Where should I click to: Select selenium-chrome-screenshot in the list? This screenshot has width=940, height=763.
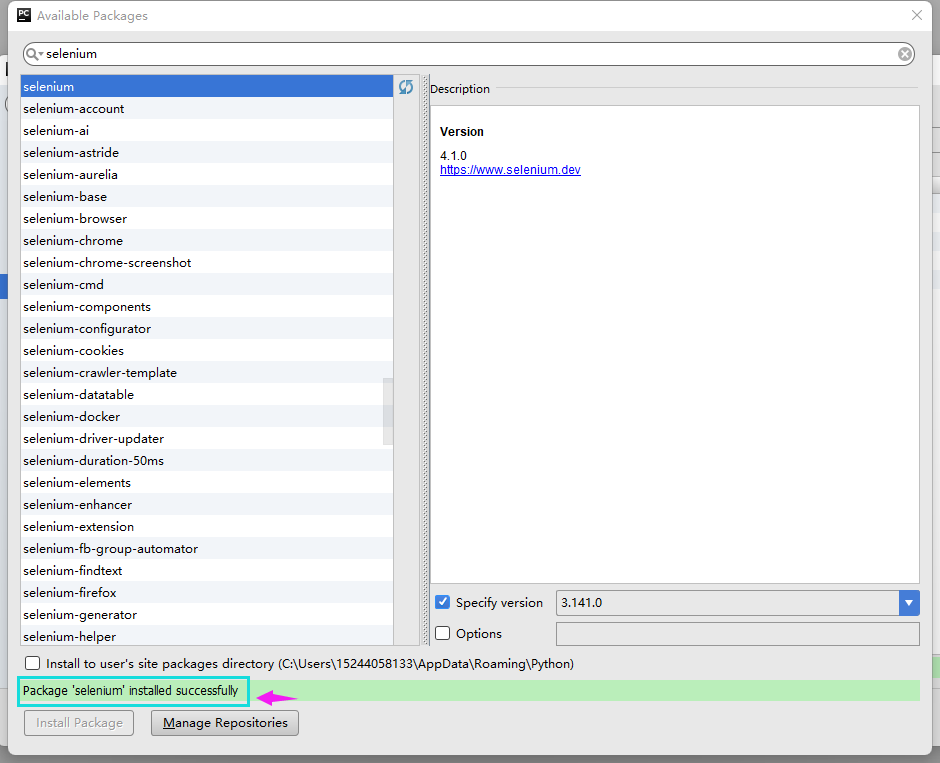coord(207,263)
